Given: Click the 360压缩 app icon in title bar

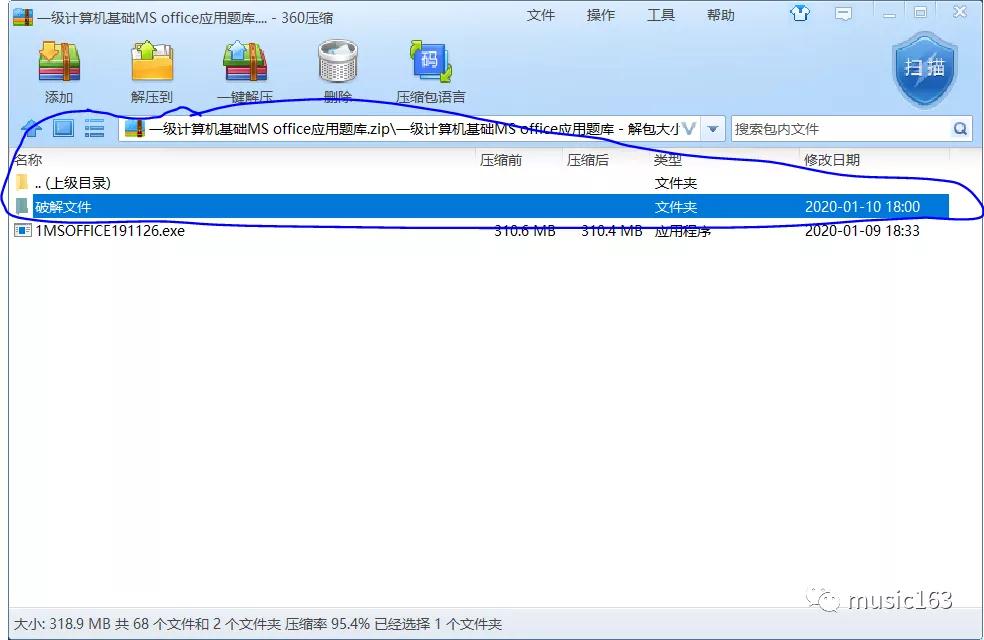Looking at the screenshot, I should tap(23, 16).
